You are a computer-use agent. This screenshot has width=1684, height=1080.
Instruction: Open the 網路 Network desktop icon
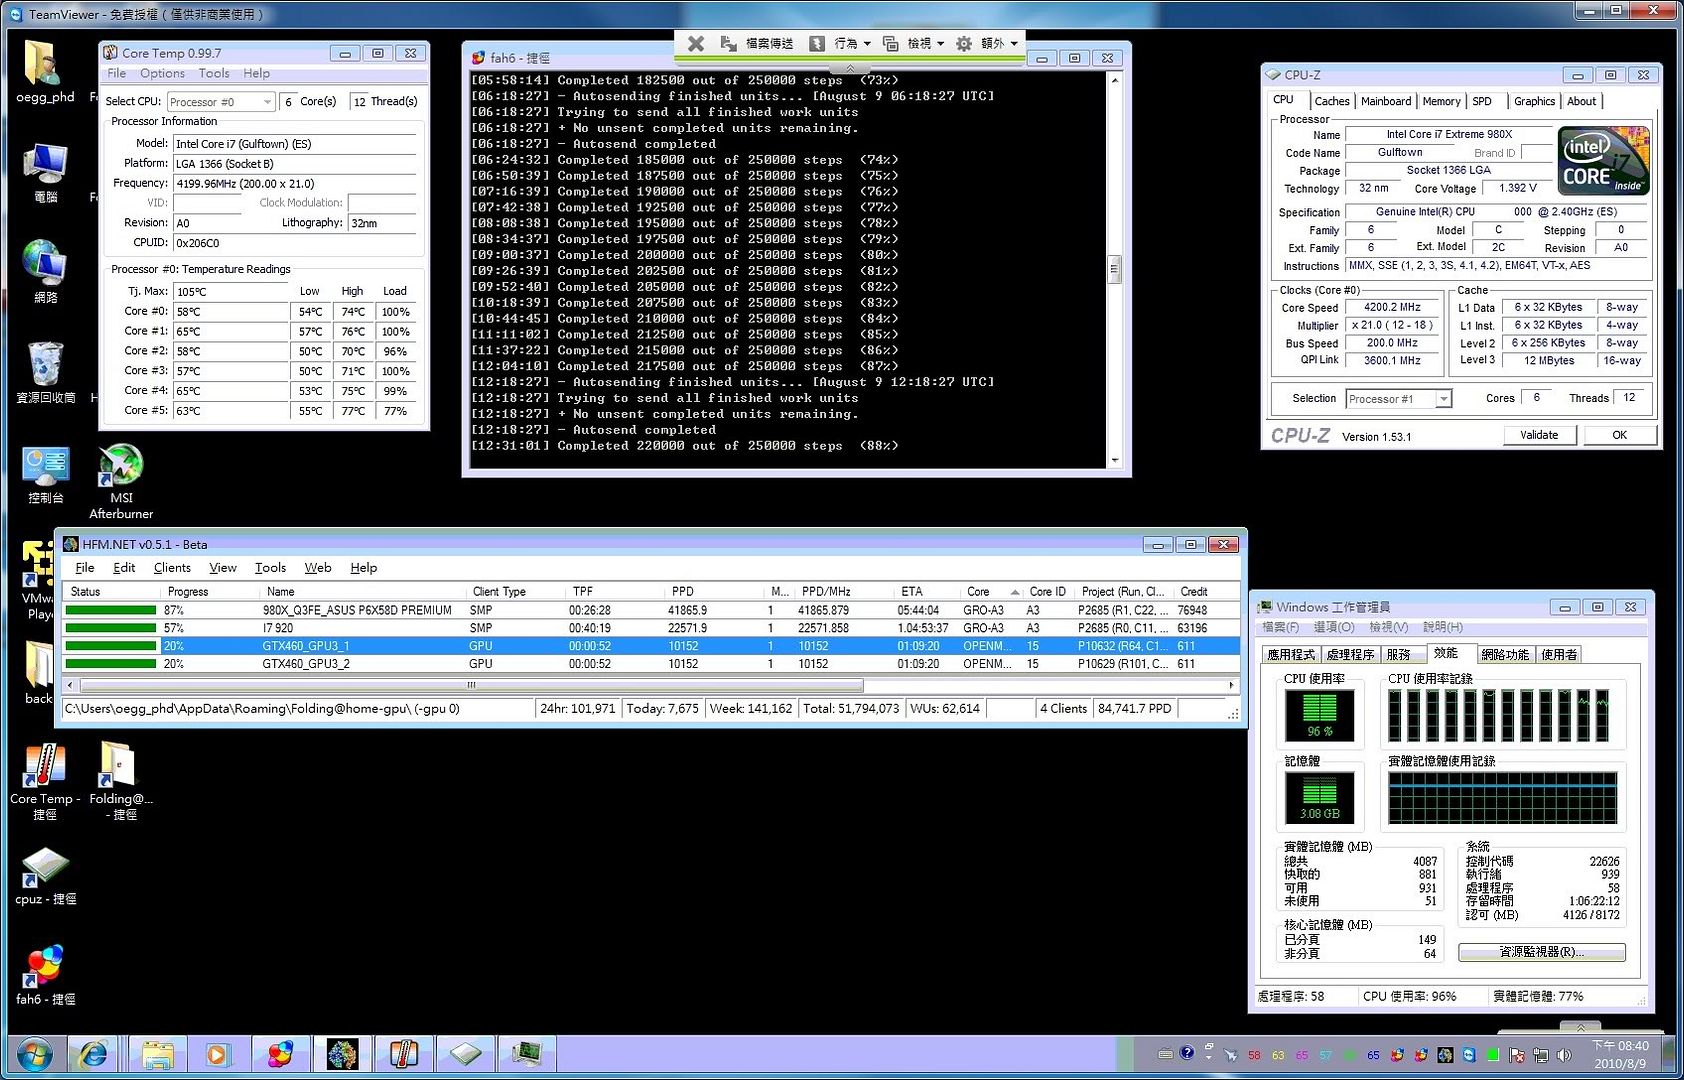(45, 272)
